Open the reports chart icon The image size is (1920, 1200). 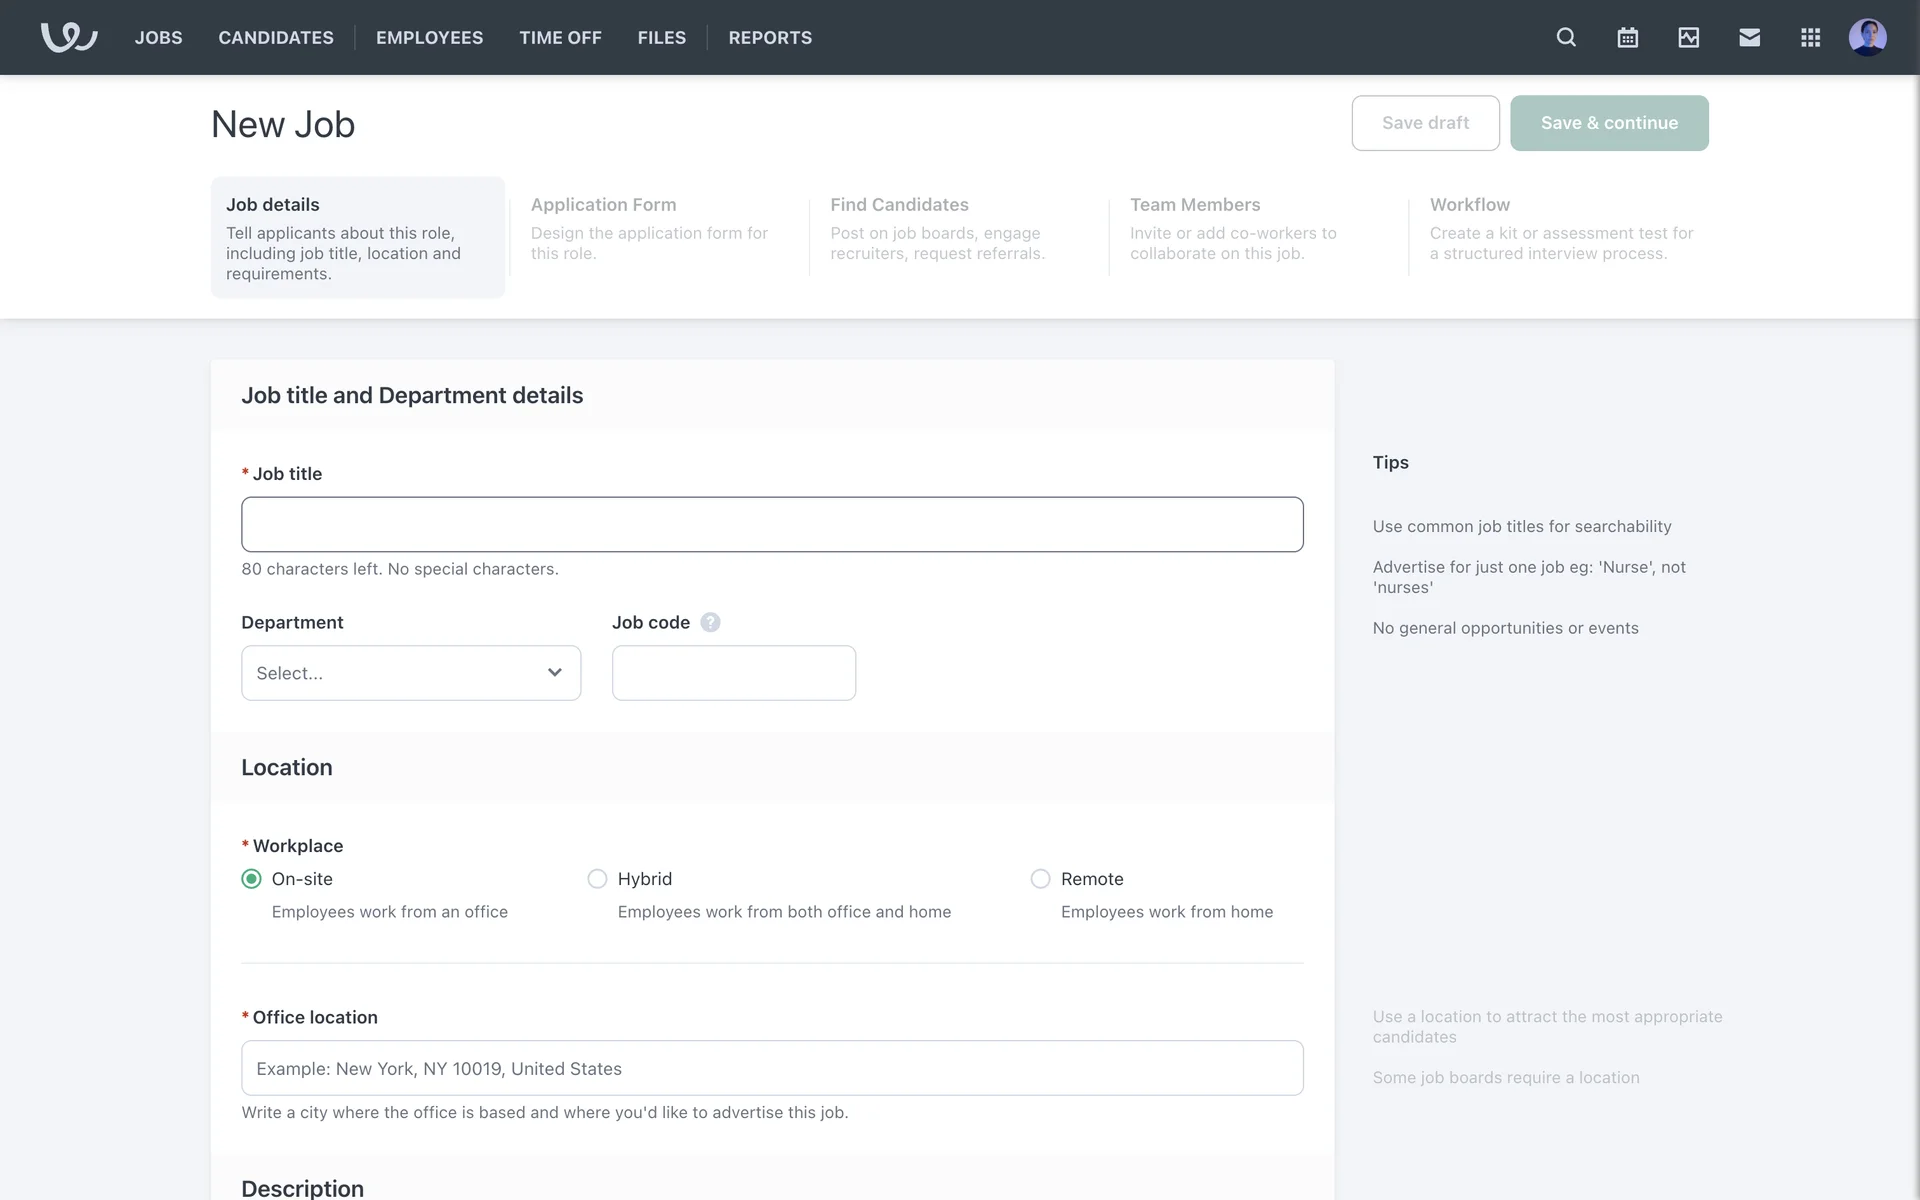click(1688, 37)
